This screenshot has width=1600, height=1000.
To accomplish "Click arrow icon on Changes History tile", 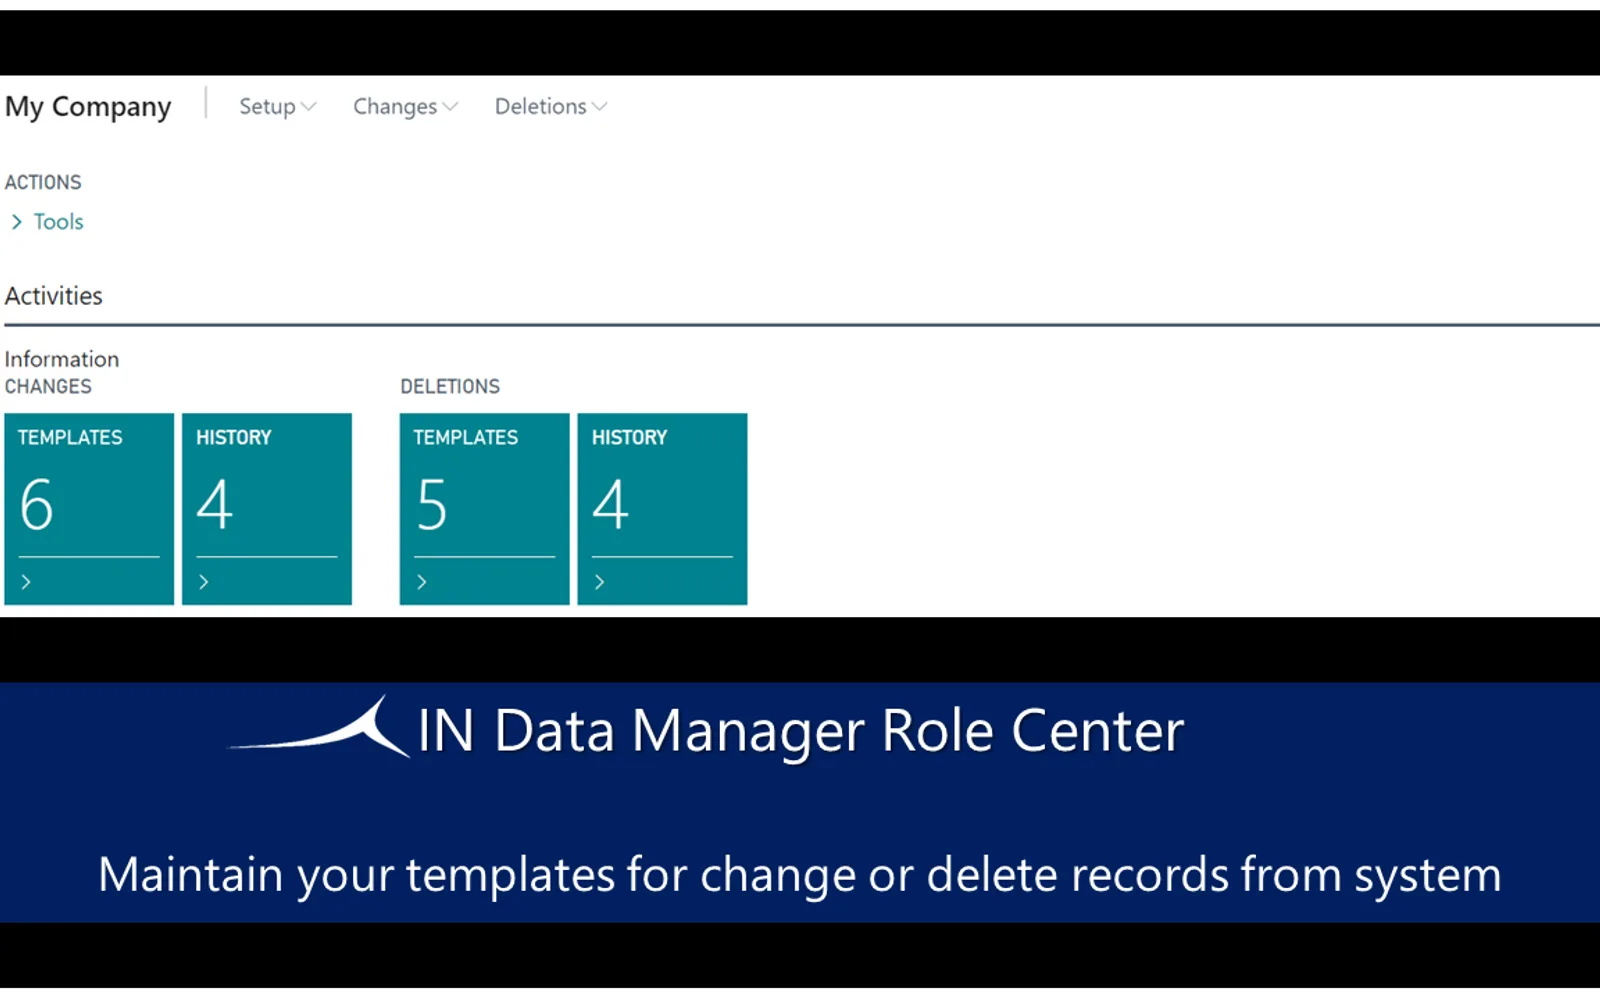I will 204,582.
